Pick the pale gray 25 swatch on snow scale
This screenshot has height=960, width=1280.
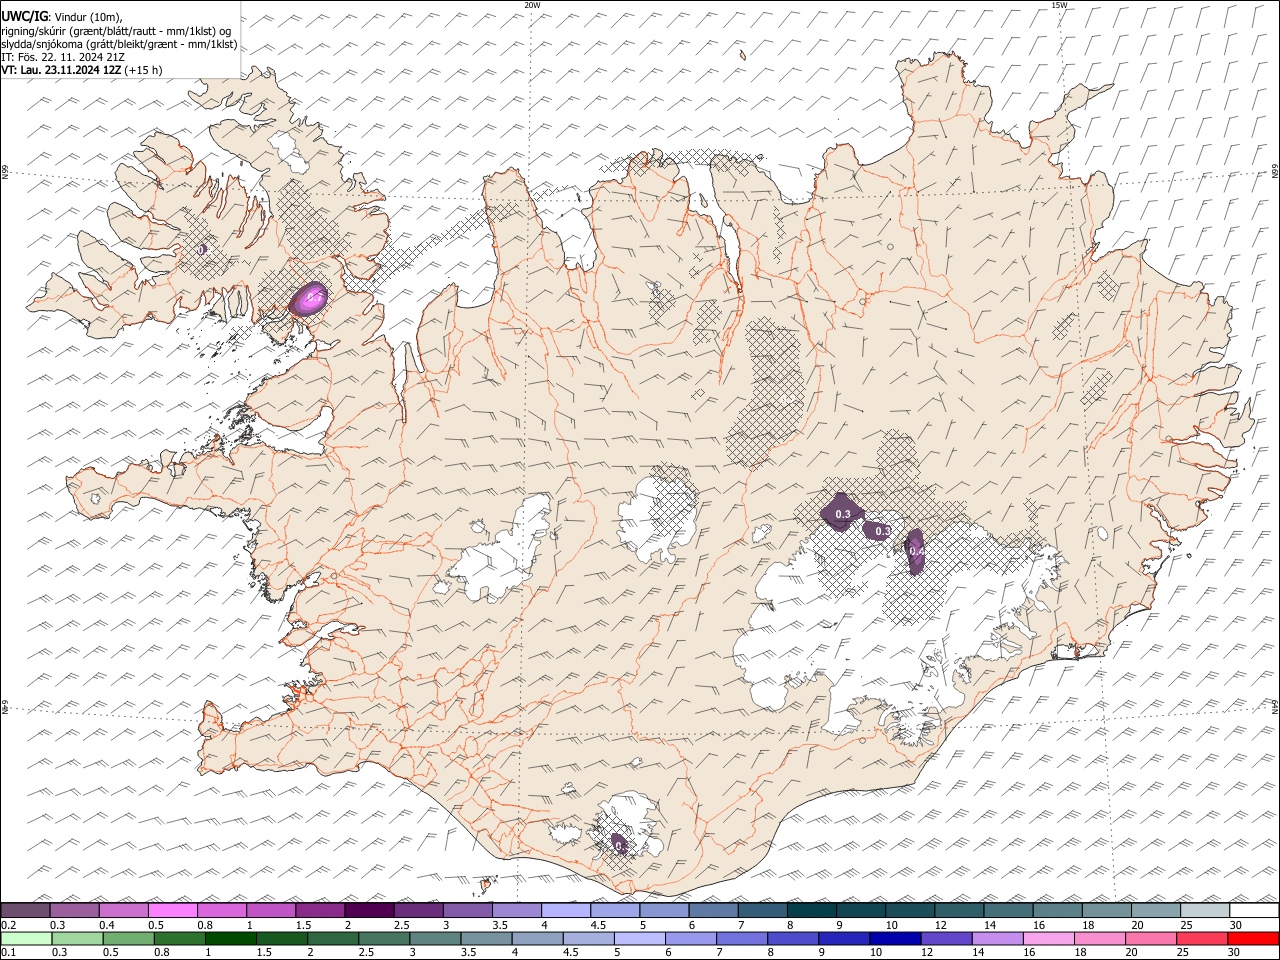pos(1205,910)
